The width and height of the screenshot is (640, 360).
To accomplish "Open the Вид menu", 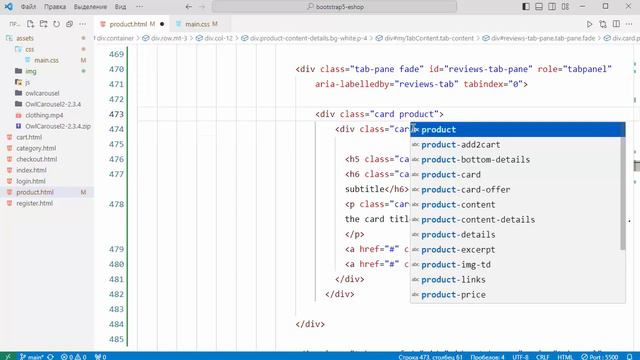I will click(x=120, y=7).
